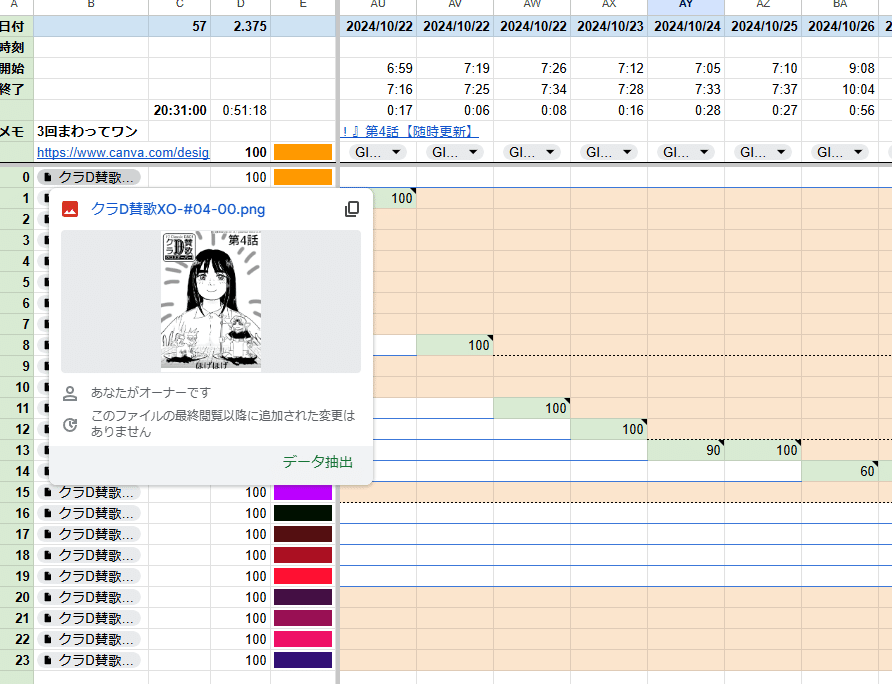
Task: Click the memo cell 3回まわってワン
Action: point(91,131)
